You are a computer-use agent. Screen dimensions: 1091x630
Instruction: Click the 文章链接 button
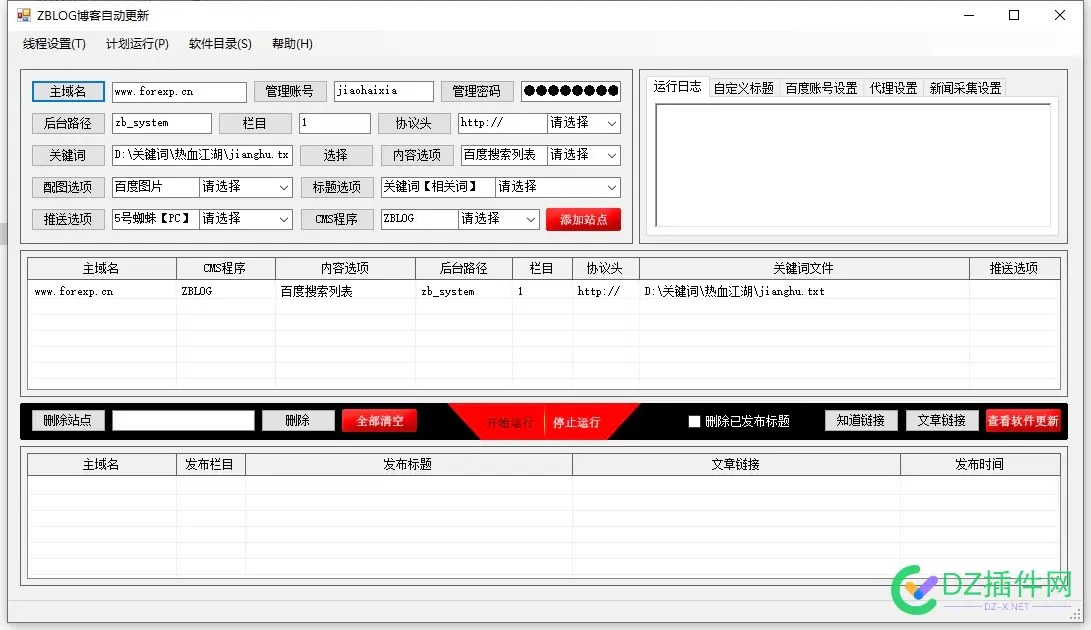tap(941, 420)
